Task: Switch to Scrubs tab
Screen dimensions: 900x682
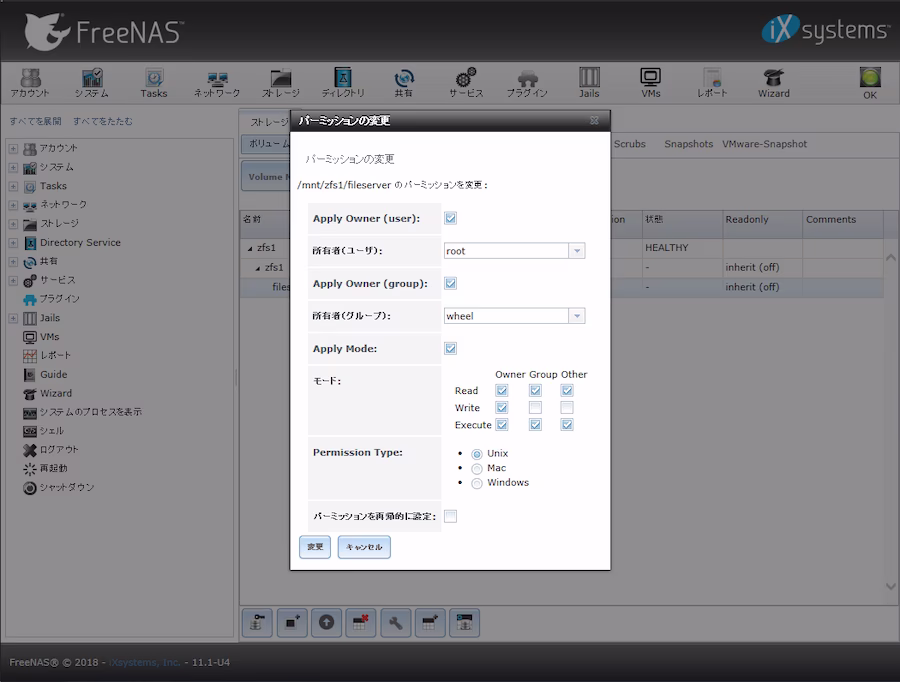Action: pyautogui.click(x=630, y=144)
